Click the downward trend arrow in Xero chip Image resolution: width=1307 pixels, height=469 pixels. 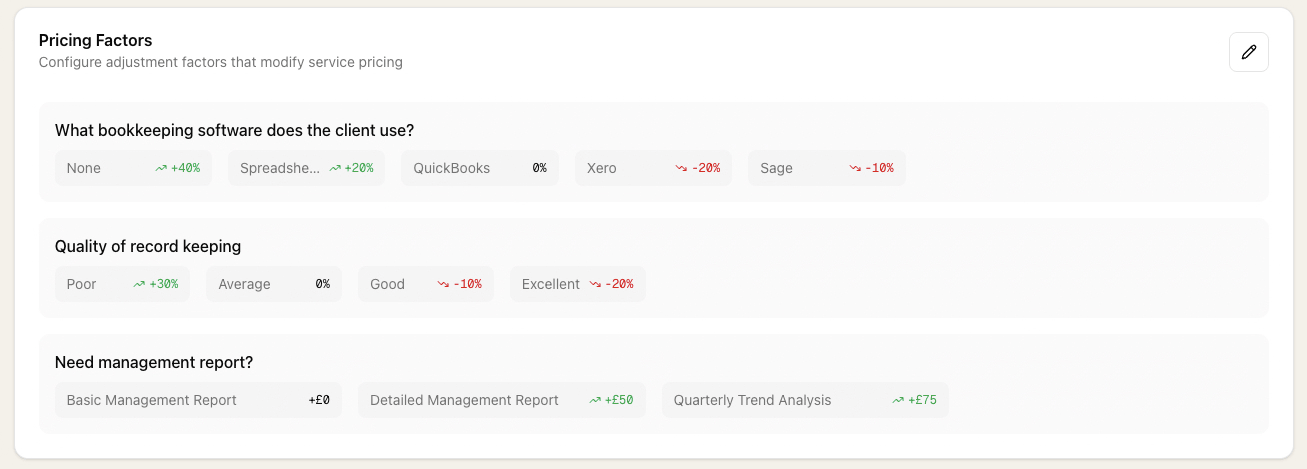[x=681, y=168]
